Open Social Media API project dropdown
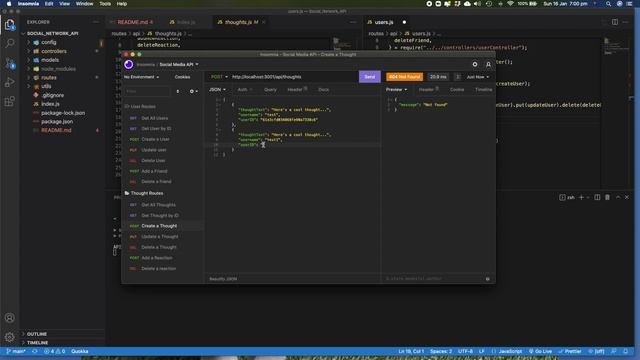640x360 pixels. coord(179,64)
